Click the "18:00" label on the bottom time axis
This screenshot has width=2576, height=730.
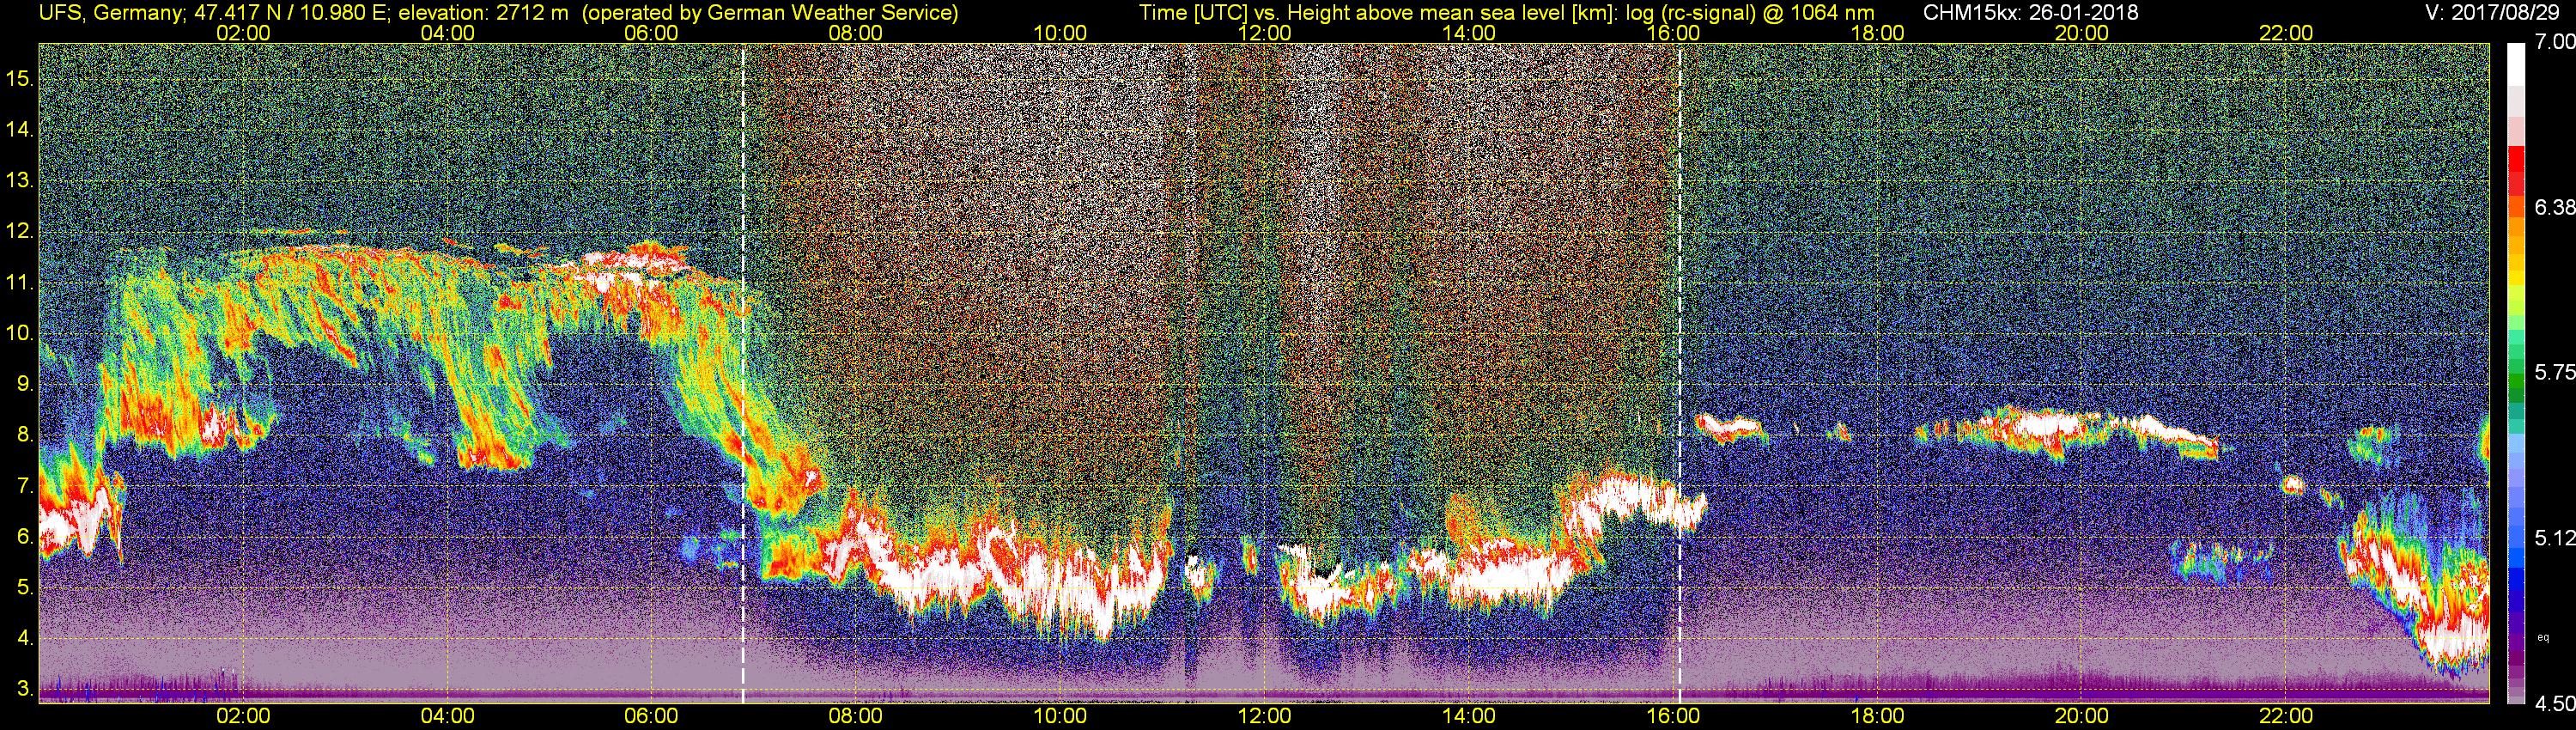[x=1877, y=716]
